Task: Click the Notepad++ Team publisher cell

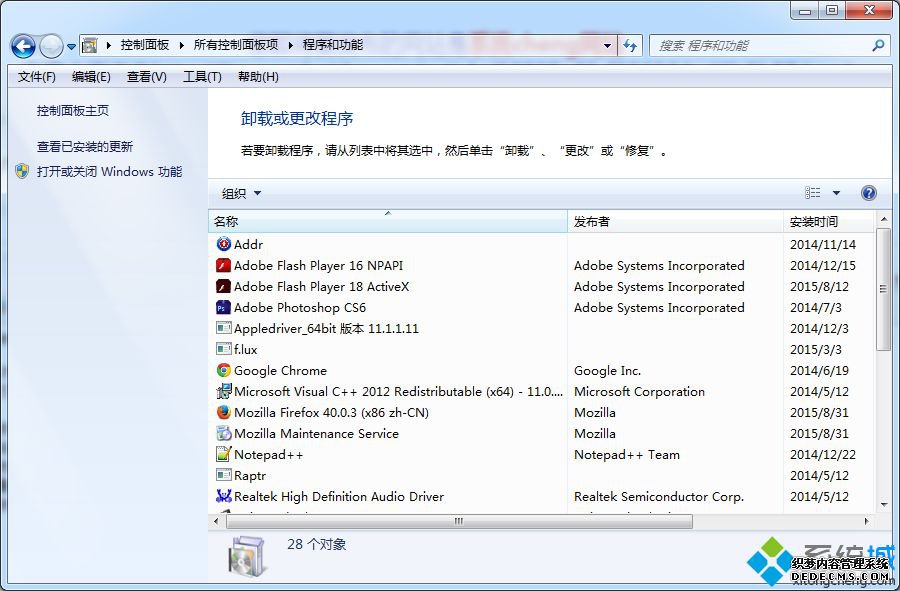Action: point(627,454)
